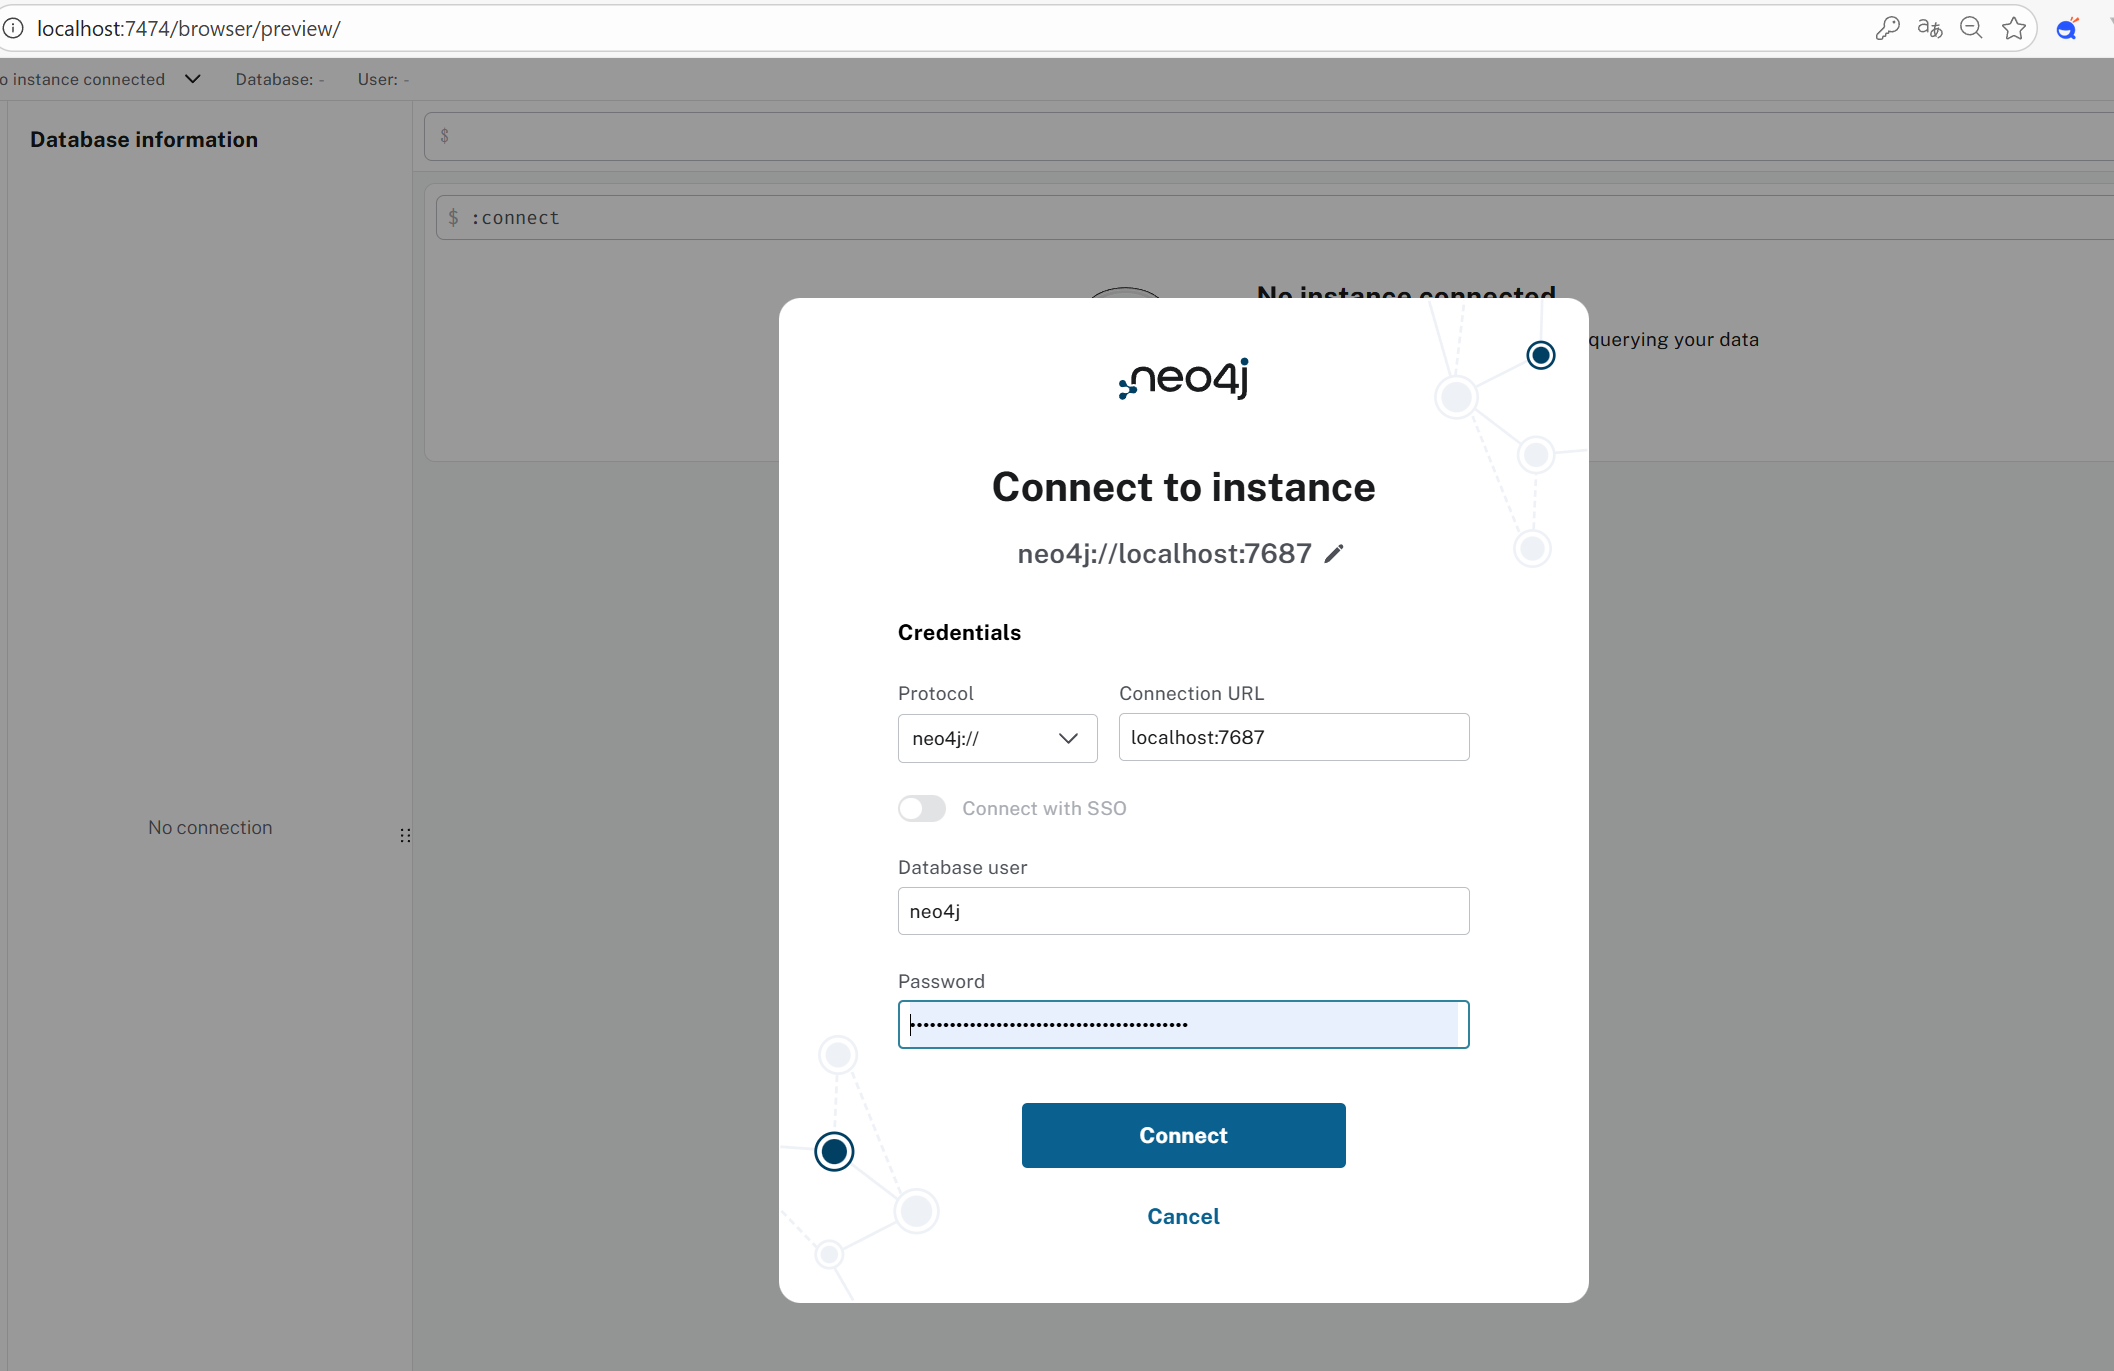
Task: Bookmark this page with the star icon
Action: point(2014,28)
